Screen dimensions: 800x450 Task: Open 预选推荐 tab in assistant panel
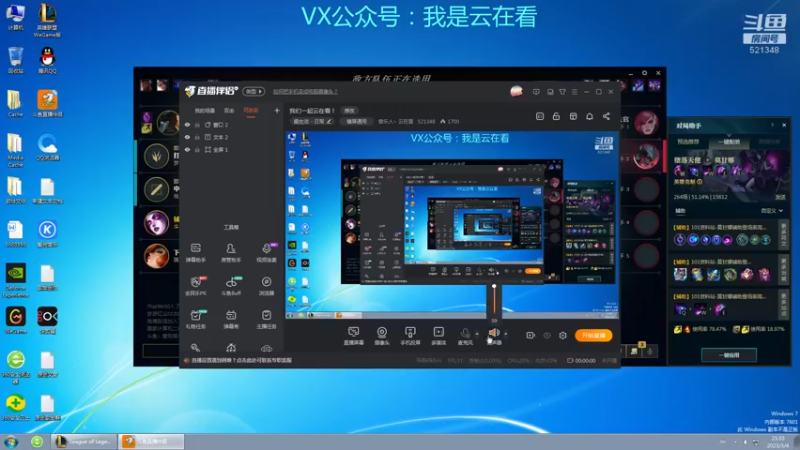click(688, 142)
